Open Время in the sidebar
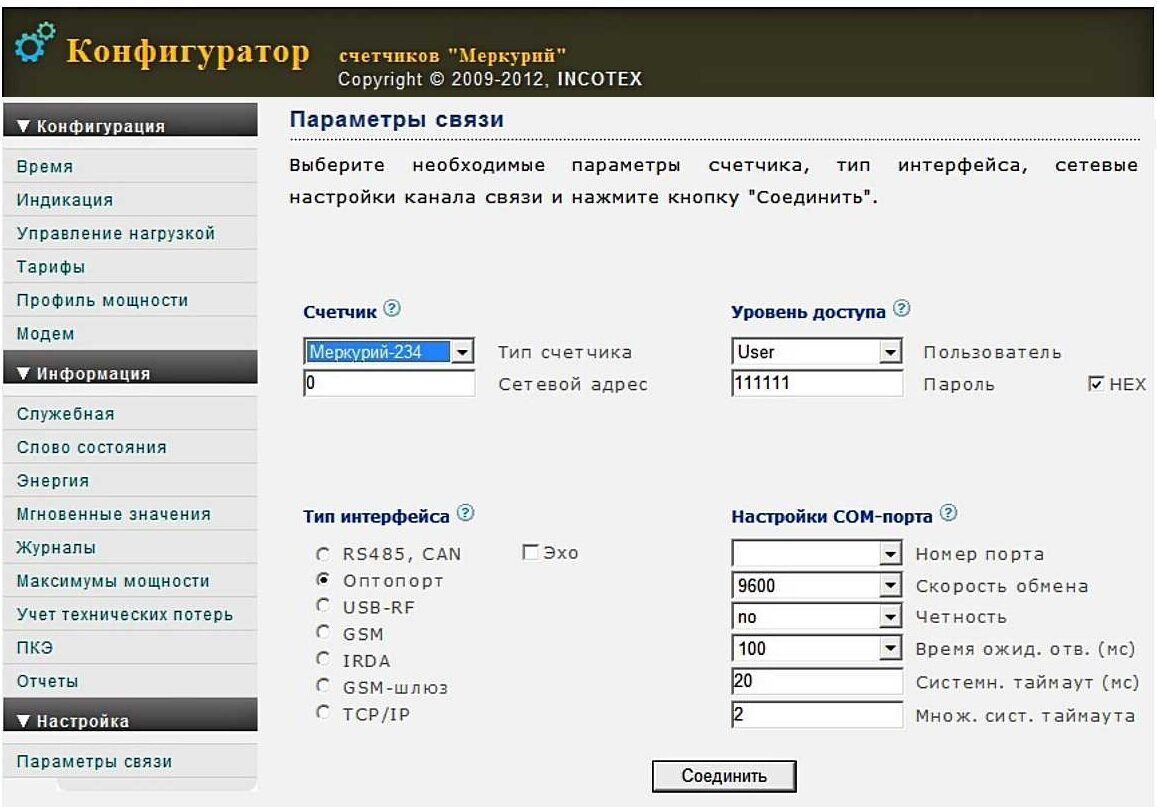The height and width of the screenshot is (807, 1157). tap(131, 167)
